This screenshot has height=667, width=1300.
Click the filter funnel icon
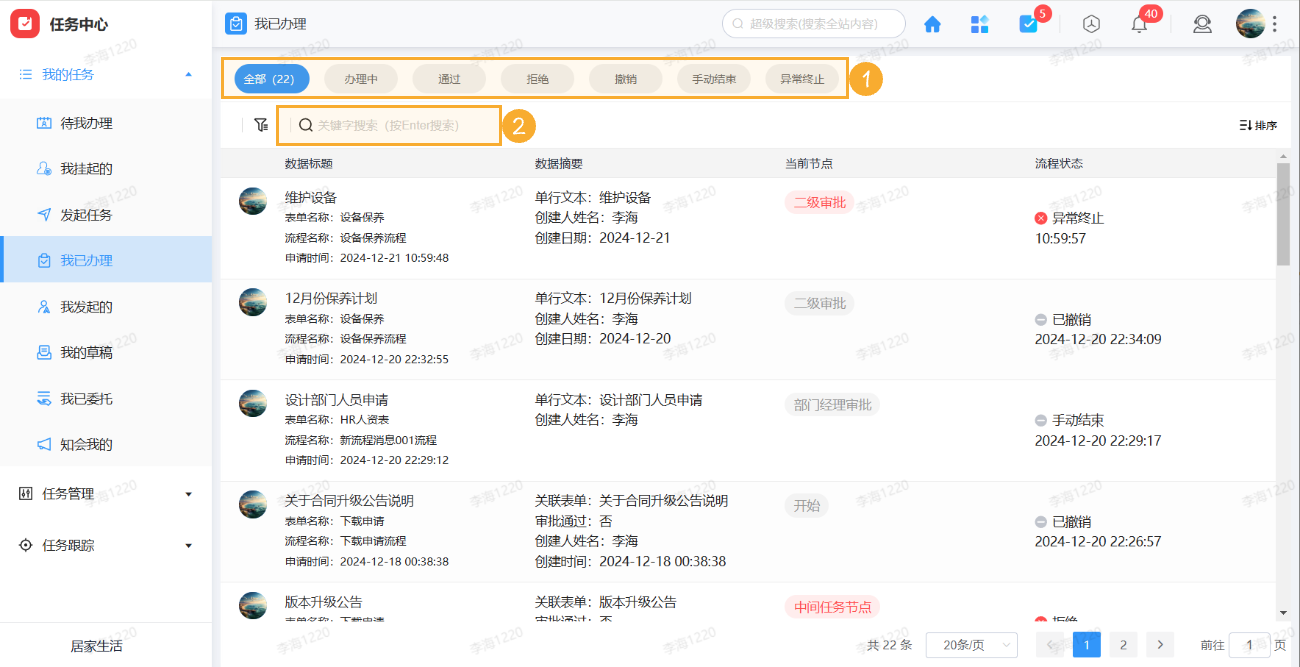tap(261, 124)
